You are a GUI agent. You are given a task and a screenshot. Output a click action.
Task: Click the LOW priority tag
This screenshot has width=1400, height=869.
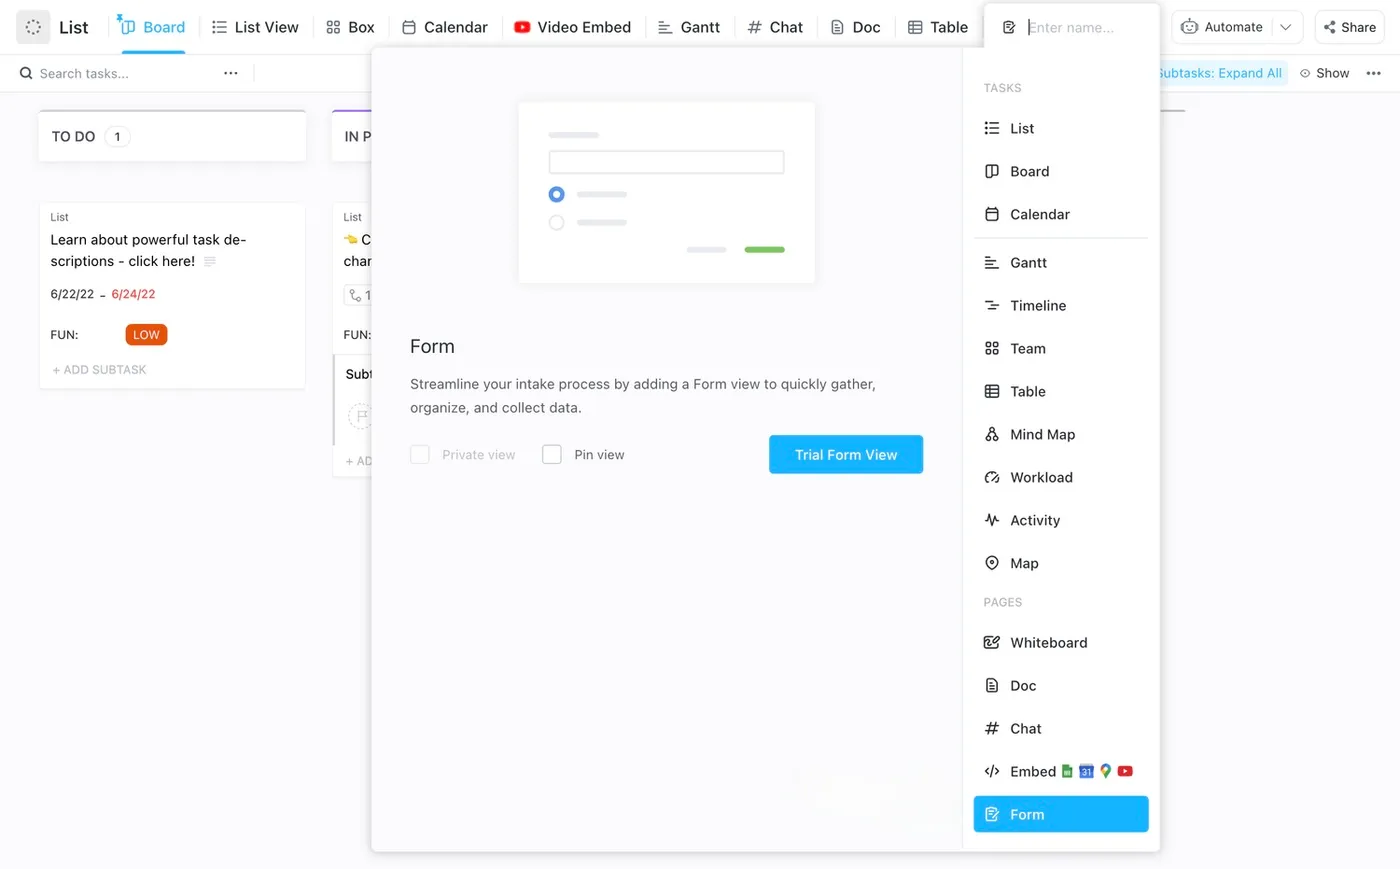coord(146,335)
